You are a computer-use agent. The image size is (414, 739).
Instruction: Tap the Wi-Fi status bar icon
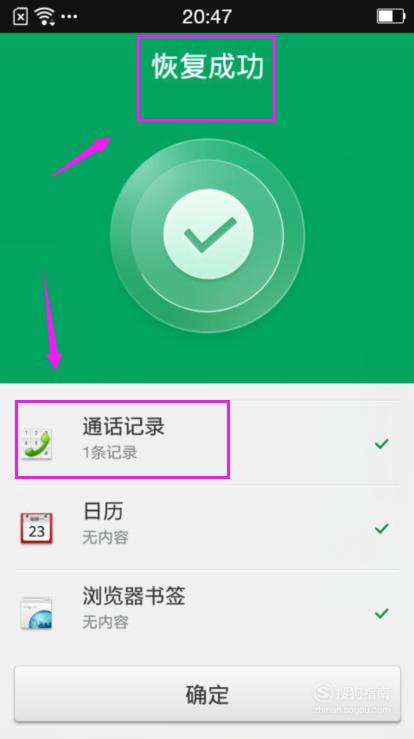pyautogui.click(x=46, y=17)
